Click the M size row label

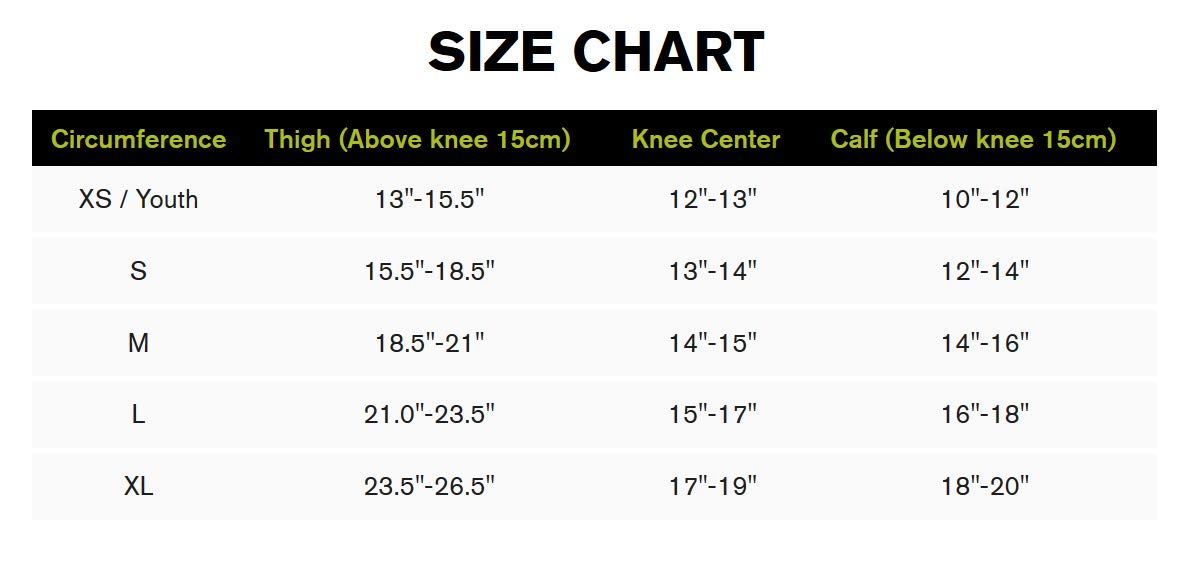(x=138, y=343)
